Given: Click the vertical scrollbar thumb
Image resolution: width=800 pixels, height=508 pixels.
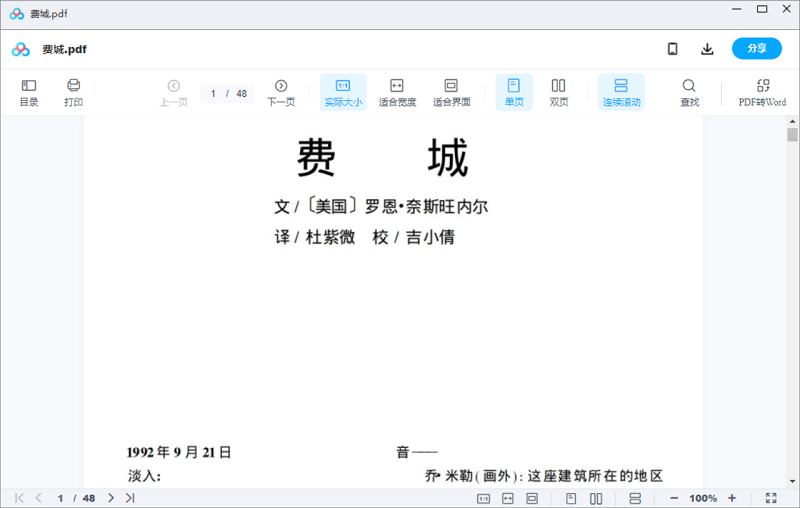Looking at the screenshot, I should (x=792, y=135).
